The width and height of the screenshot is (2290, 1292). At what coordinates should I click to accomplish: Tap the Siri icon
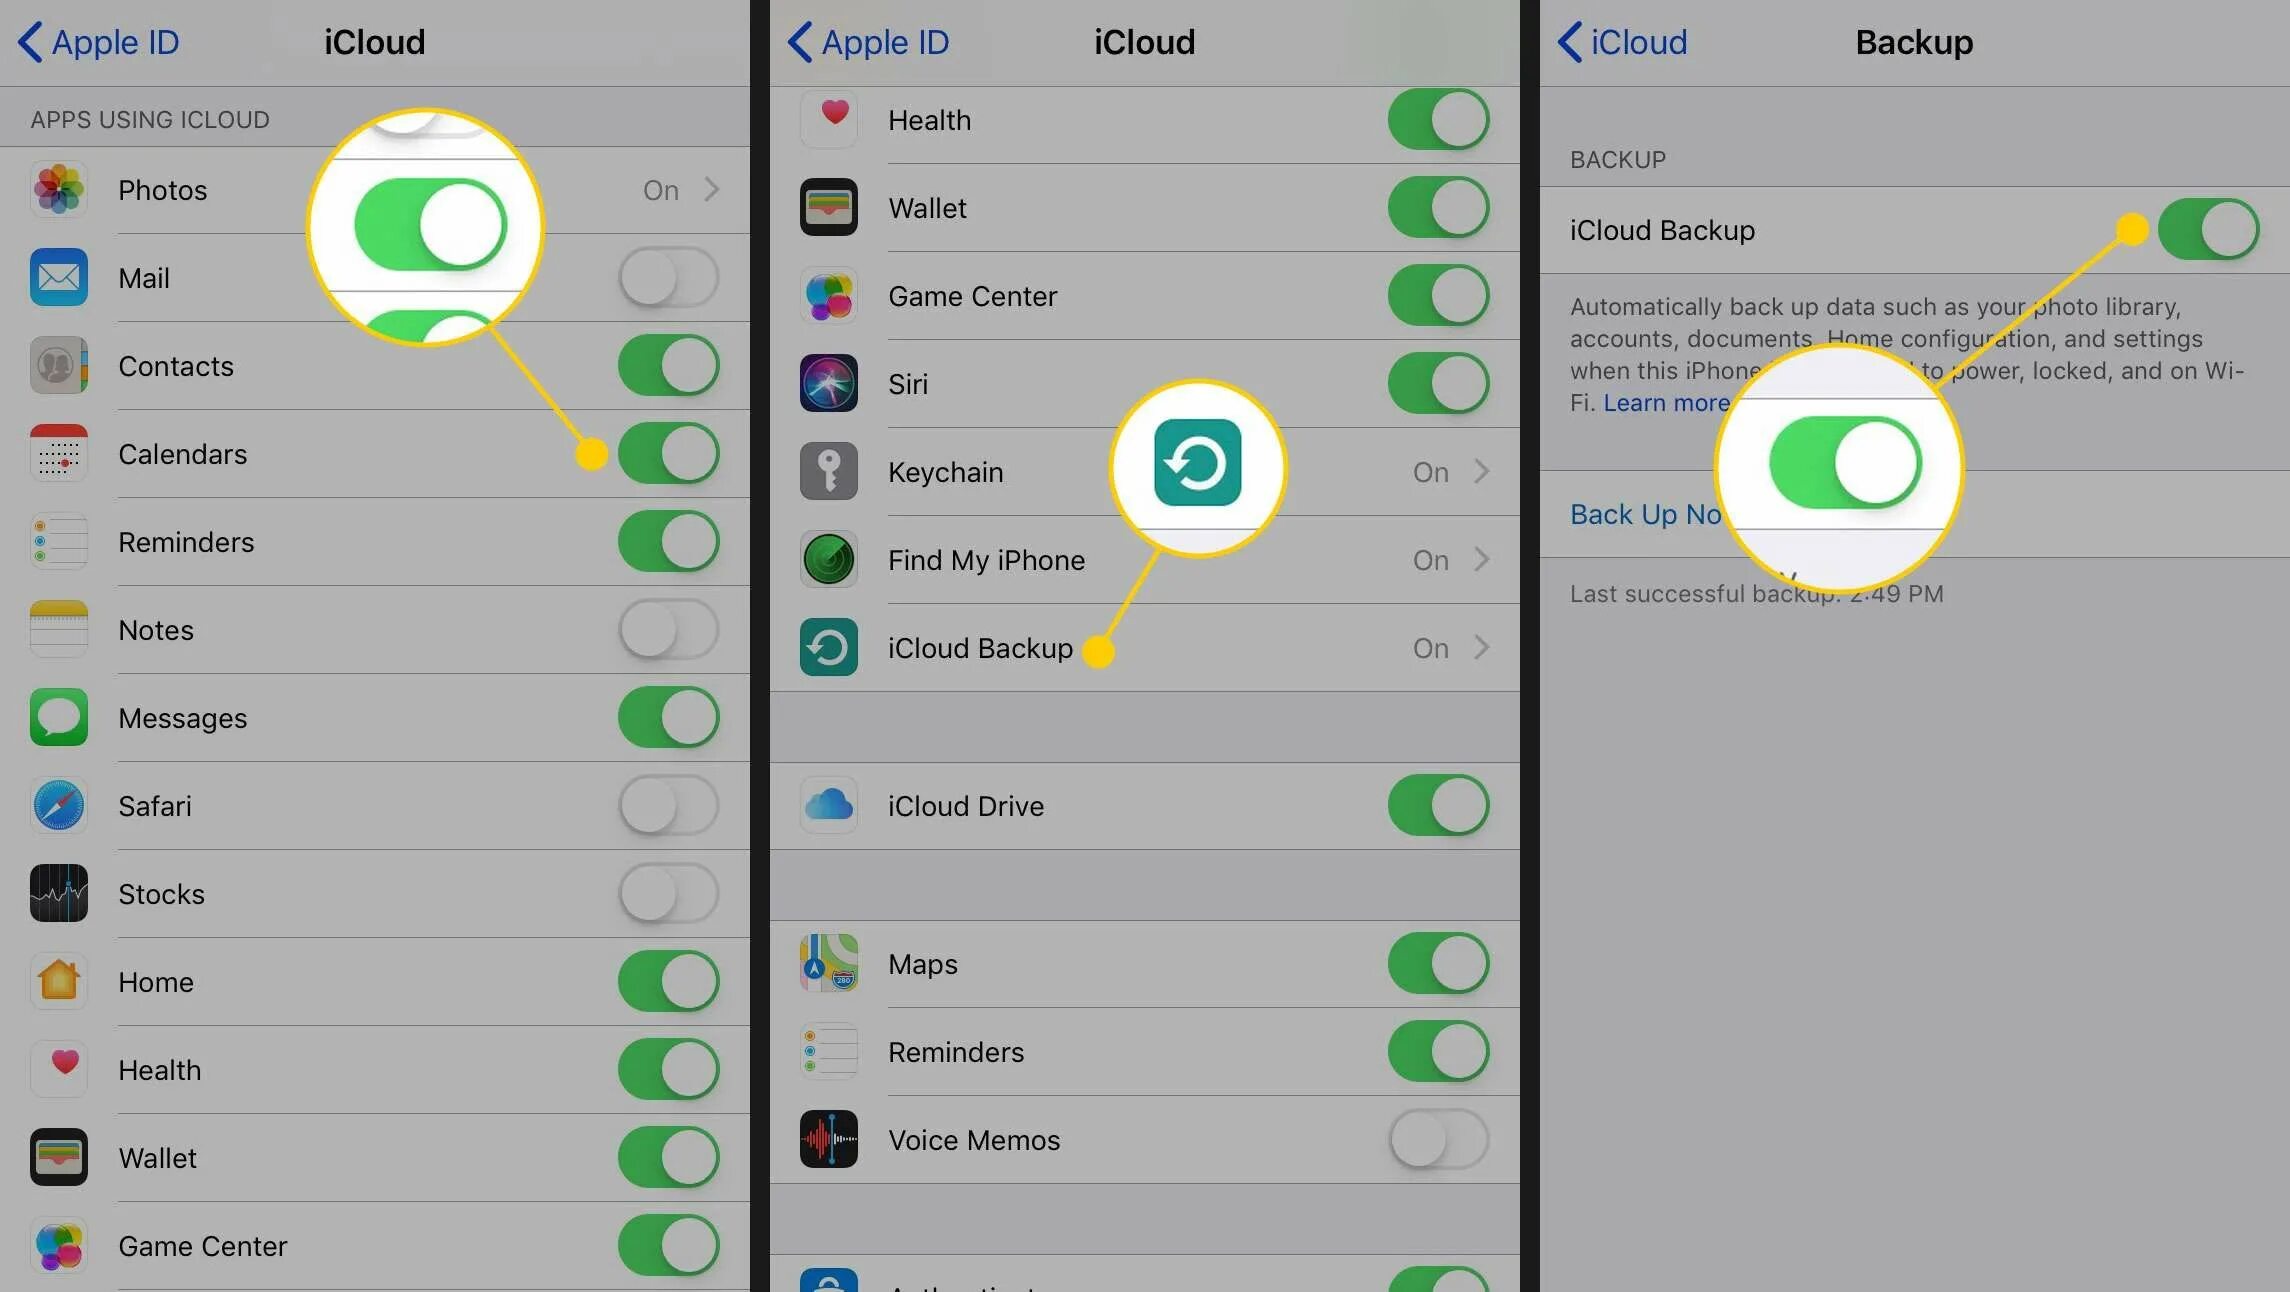[x=828, y=383]
